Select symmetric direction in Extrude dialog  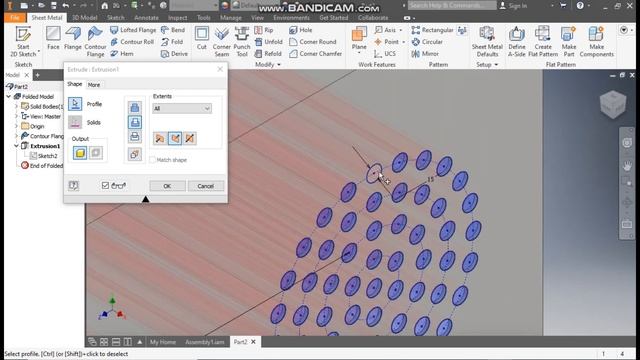(189, 138)
